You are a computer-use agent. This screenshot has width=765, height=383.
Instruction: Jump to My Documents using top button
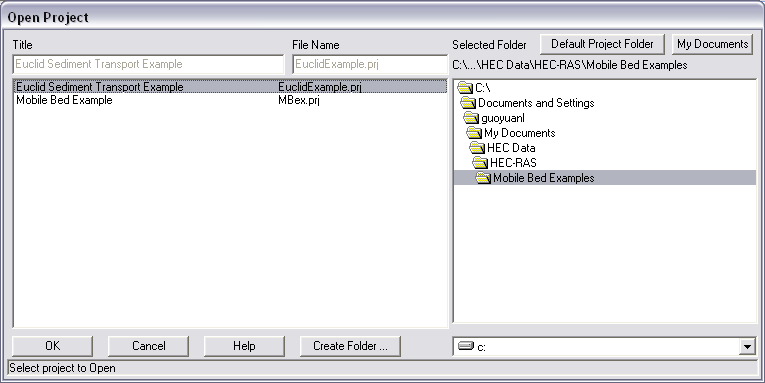click(x=712, y=44)
